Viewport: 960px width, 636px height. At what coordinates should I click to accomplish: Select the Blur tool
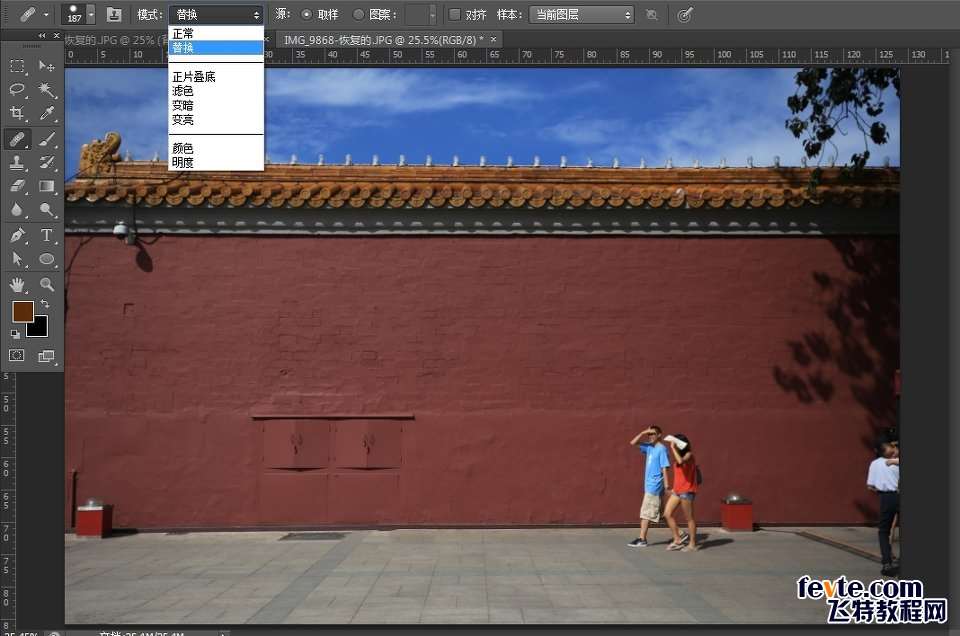(17, 210)
